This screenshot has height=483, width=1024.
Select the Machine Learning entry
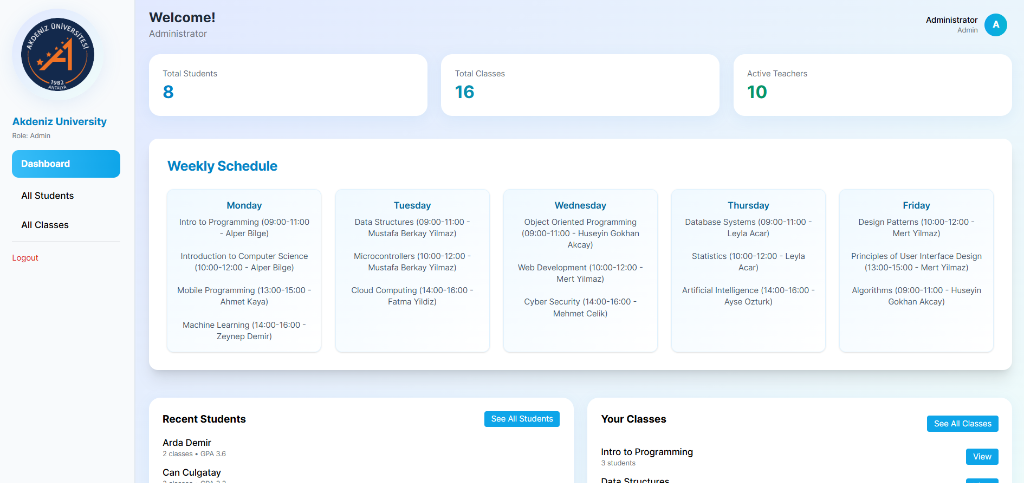pyautogui.click(x=244, y=330)
